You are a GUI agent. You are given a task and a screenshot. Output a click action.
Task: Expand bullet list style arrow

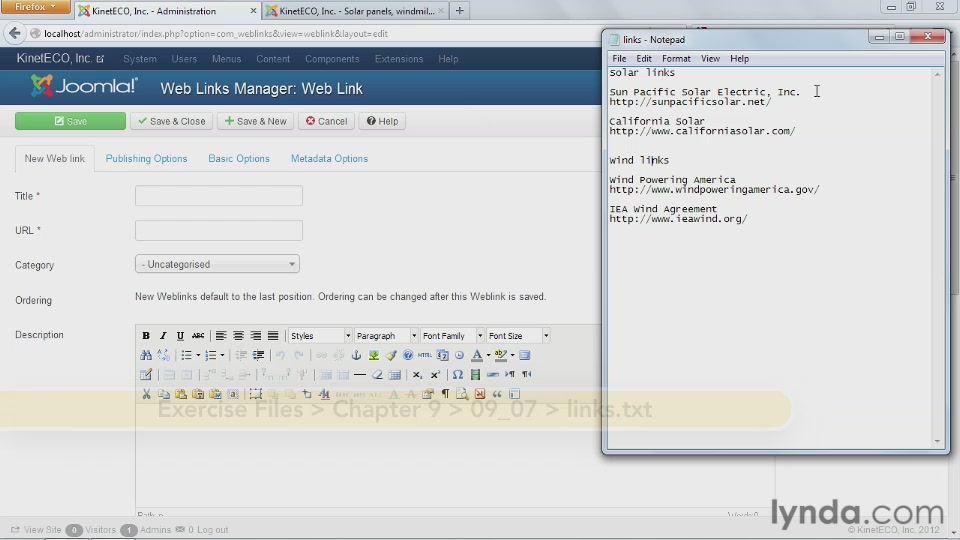pos(198,355)
